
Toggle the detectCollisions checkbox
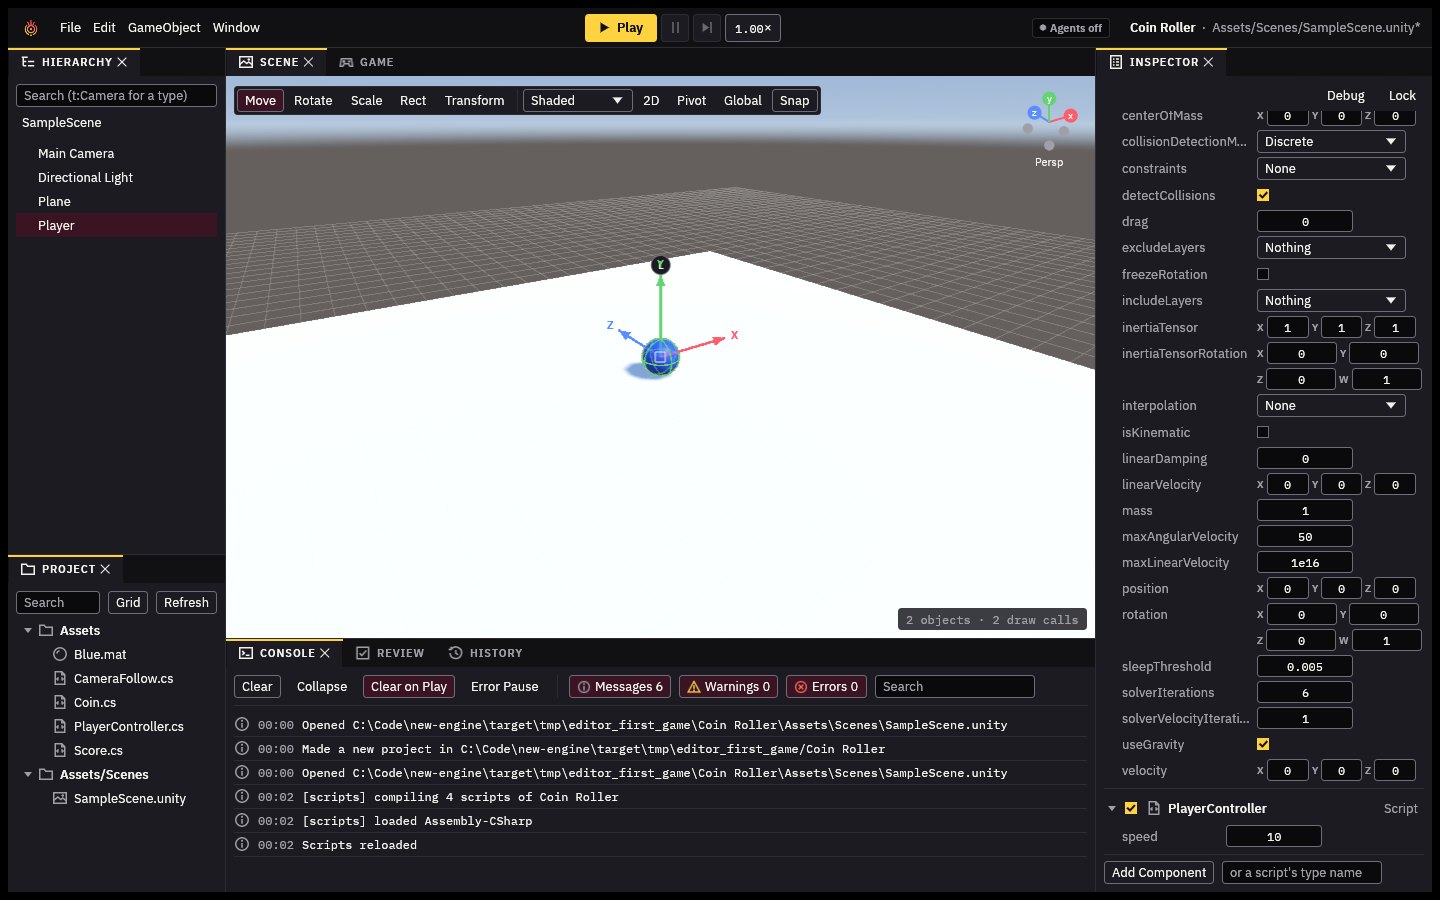coord(1263,195)
